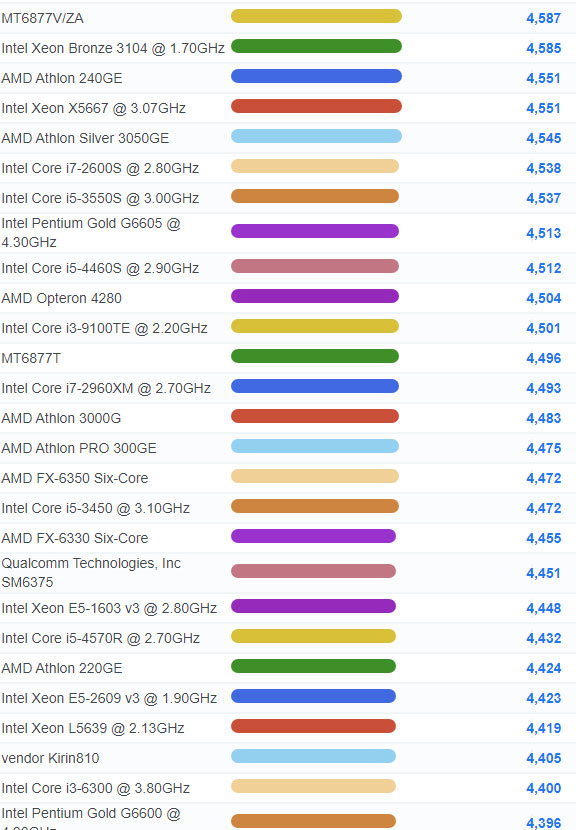The image size is (576, 830).
Task: Click score 4,400 for Core i3-6300
Action: pos(543,788)
